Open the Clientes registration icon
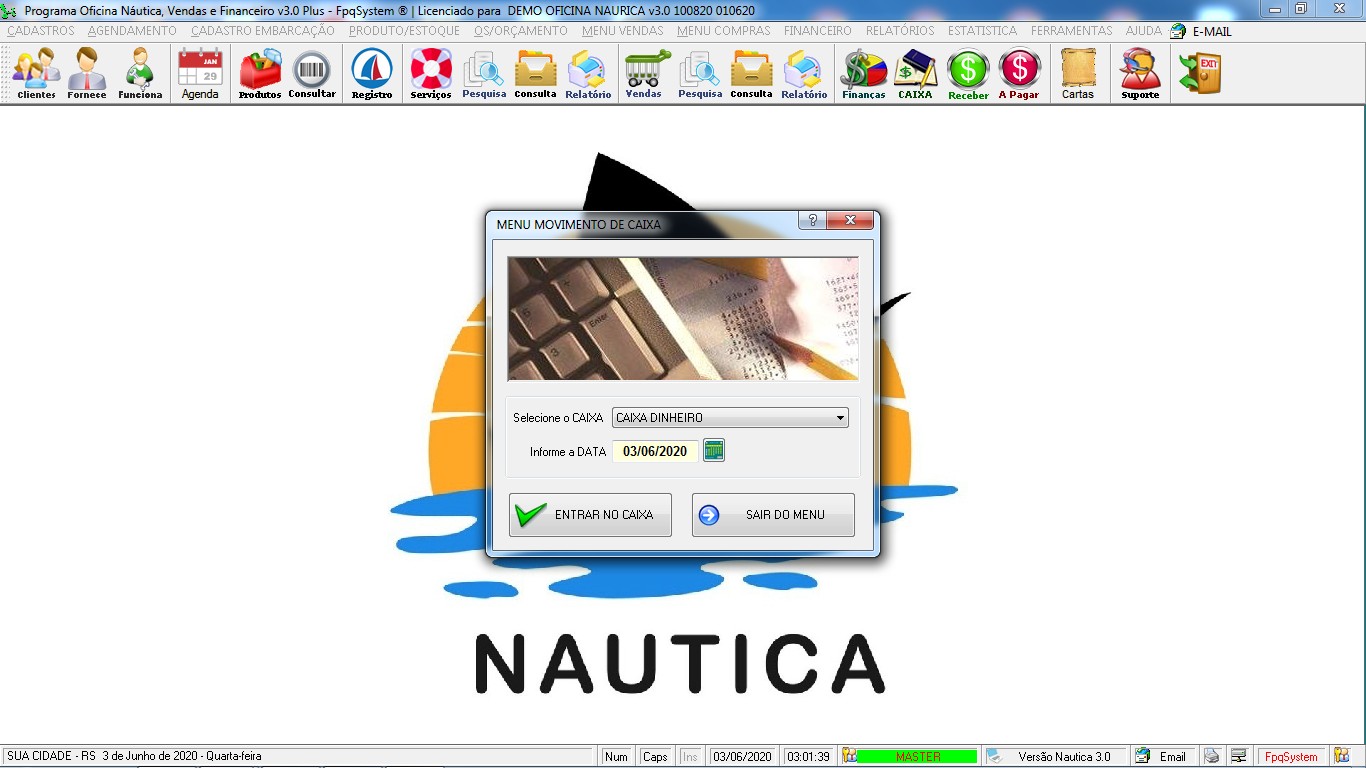Viewport: 1366px width, 768px height. pyautogui.click(x=36, y=74)
